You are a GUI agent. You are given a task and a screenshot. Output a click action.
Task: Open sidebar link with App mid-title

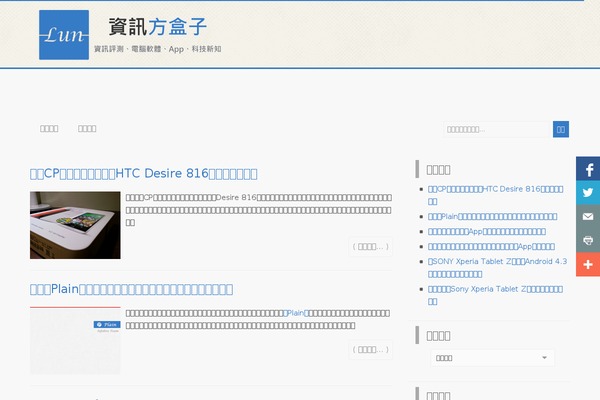(x=487, y=232)
